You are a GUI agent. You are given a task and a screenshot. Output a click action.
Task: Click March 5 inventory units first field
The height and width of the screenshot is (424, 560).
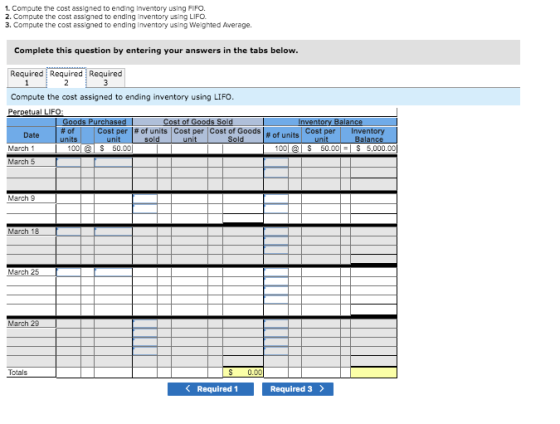tap(276, 162)
